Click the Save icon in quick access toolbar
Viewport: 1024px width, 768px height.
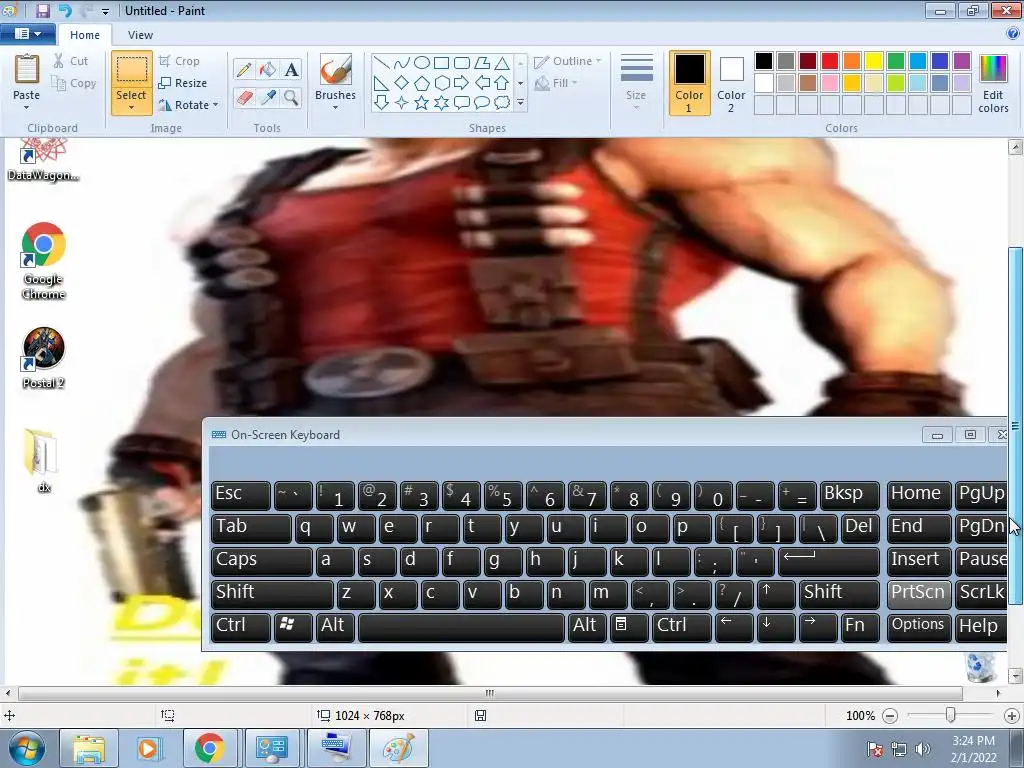[x=43, y=10]
